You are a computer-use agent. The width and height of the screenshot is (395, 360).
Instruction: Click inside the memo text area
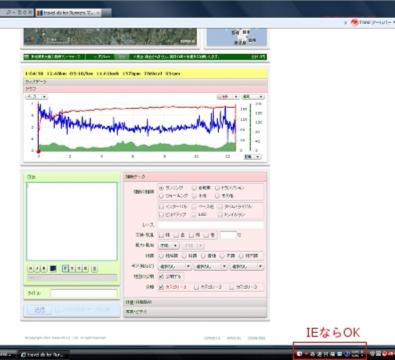(72, 221)
